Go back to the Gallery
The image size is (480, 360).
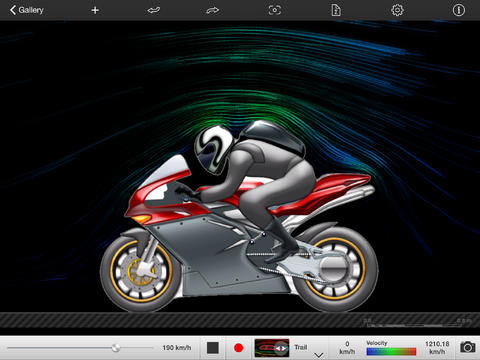pyautogui.click(x=27, y=10)
